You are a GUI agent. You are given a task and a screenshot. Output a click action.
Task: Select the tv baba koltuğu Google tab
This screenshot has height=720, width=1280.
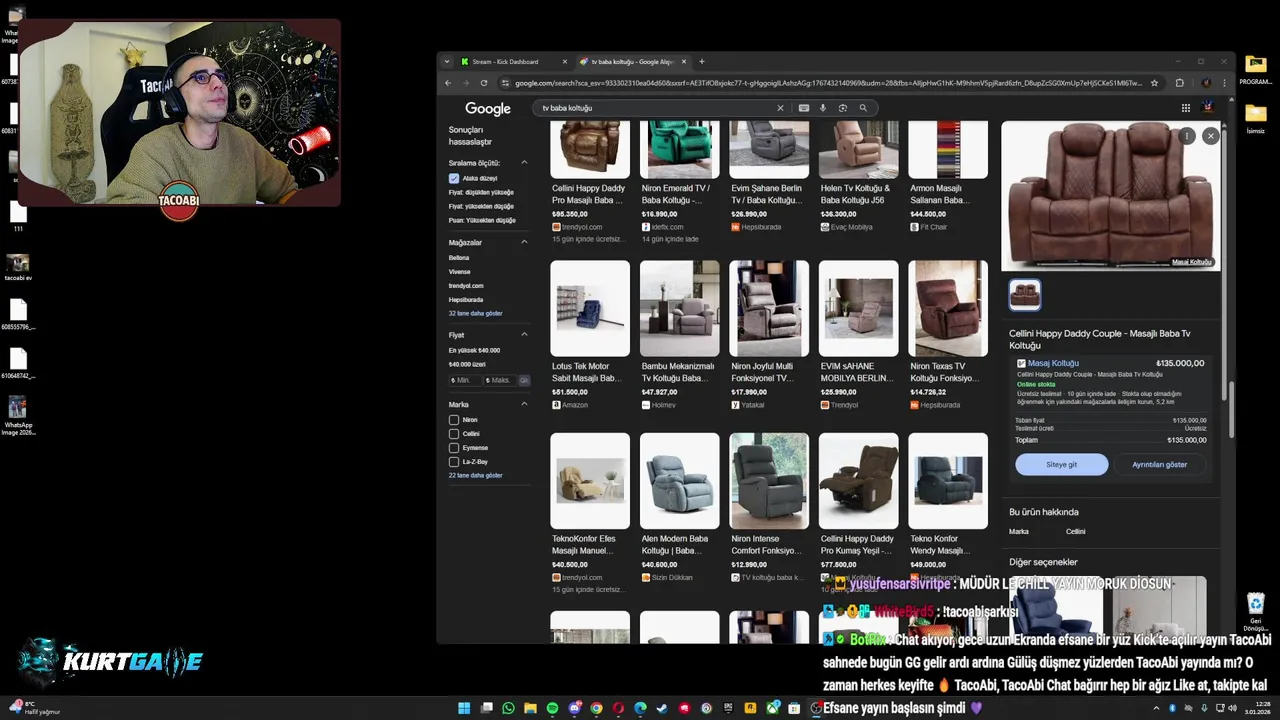pos(632,61)
